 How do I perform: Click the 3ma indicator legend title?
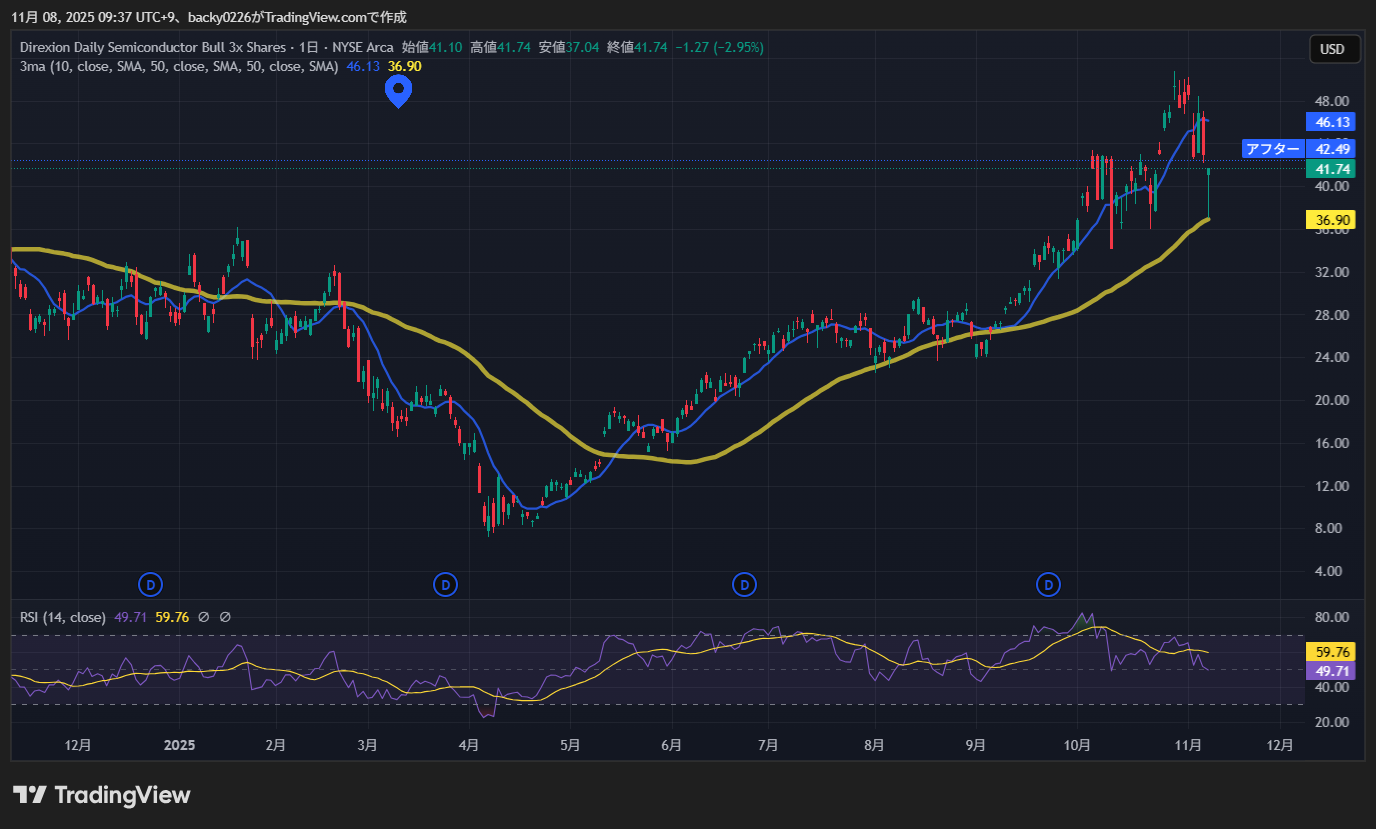(x=180, y=66)
